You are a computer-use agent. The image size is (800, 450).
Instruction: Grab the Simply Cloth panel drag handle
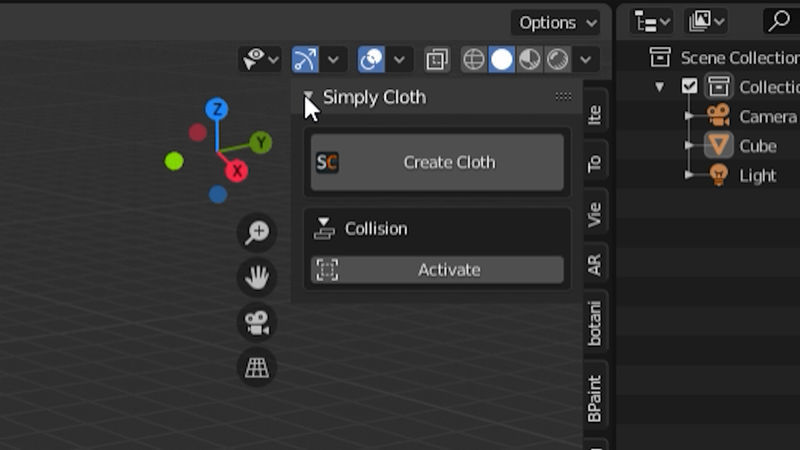pyautogui.click(x=563, y=96)
